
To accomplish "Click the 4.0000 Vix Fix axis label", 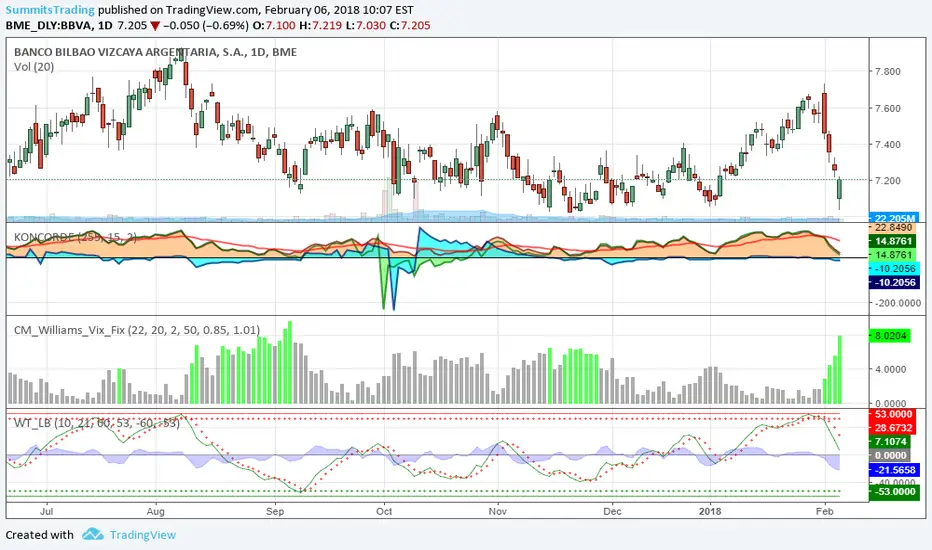I will tap(890, 369).
